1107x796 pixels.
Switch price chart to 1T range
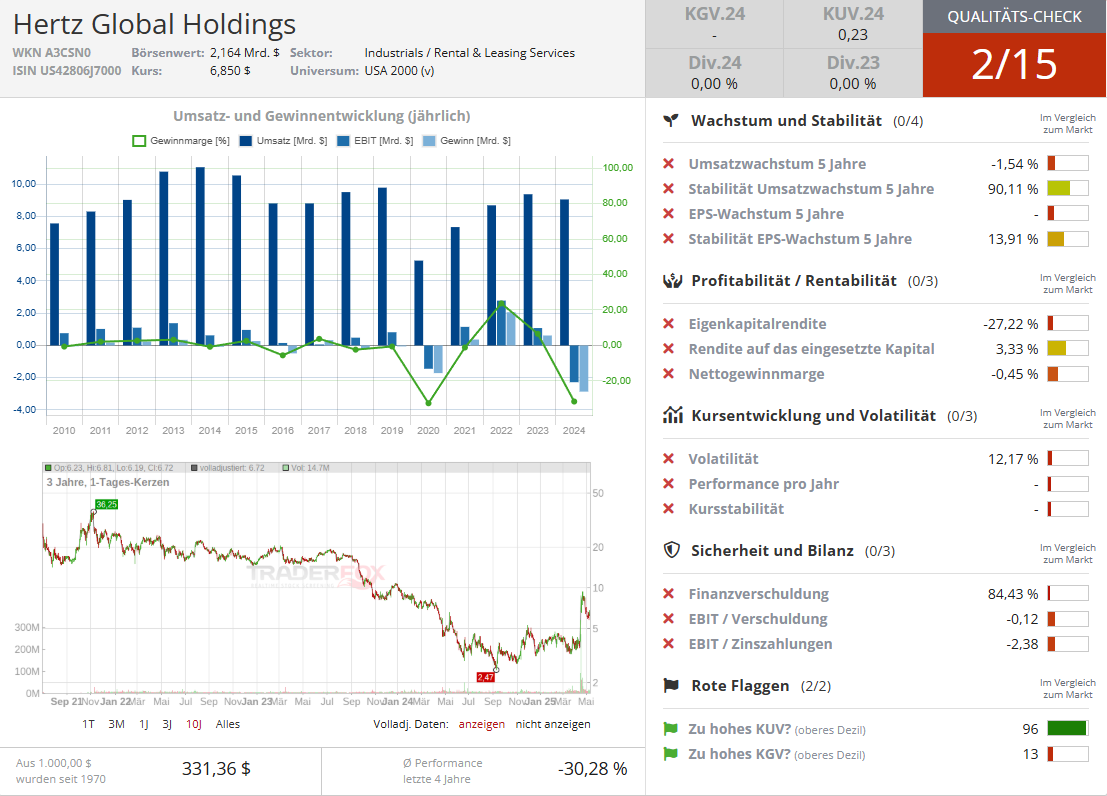88,724
